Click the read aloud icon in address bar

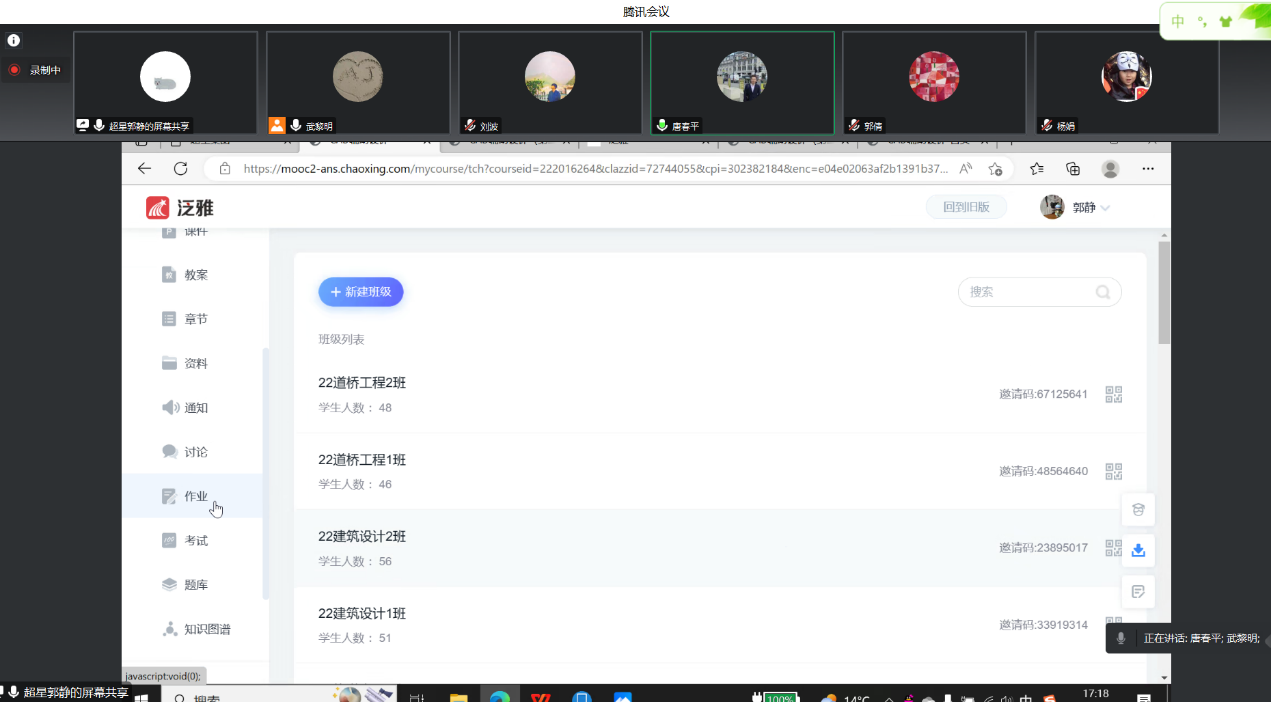(966, 169)
